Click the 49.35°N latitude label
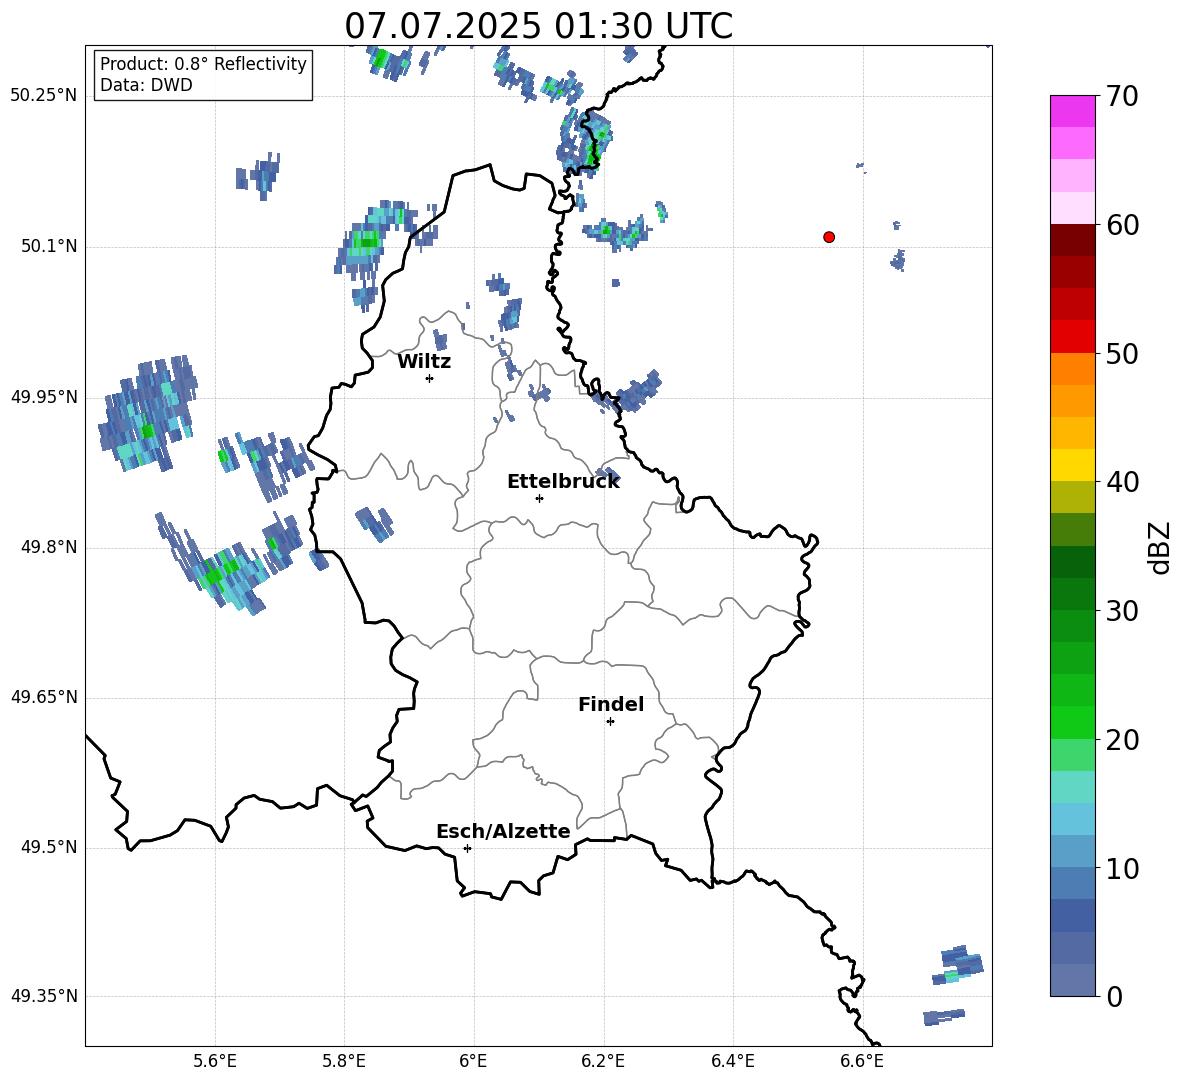The width and height of the screenshot is (1184, 1081). point(44,996)
